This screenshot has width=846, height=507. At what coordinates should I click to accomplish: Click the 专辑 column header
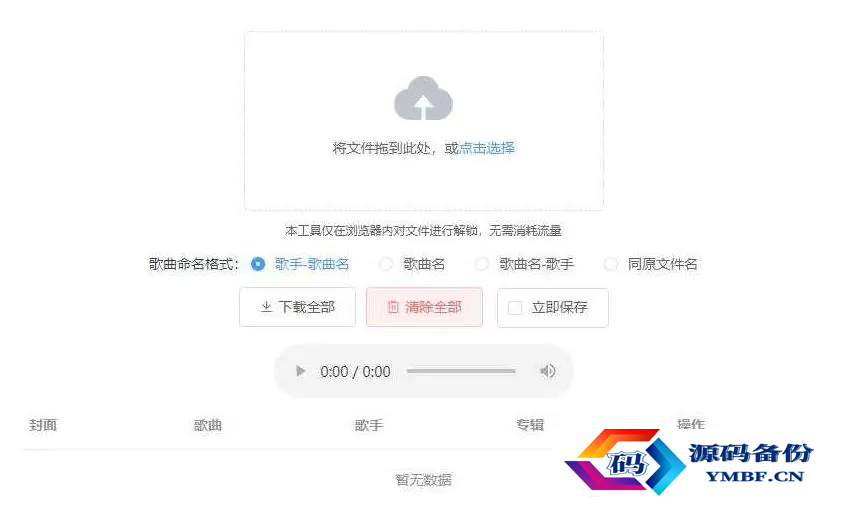(x=530, y=425)
